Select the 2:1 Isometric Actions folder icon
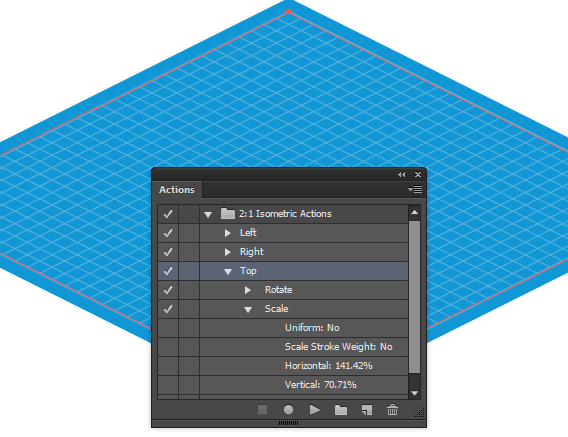The image size is (568, 437). point(228,214)
